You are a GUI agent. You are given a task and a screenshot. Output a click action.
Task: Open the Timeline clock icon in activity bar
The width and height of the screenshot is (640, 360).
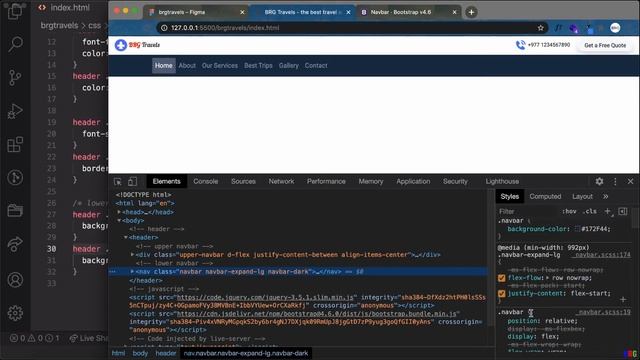15,178
